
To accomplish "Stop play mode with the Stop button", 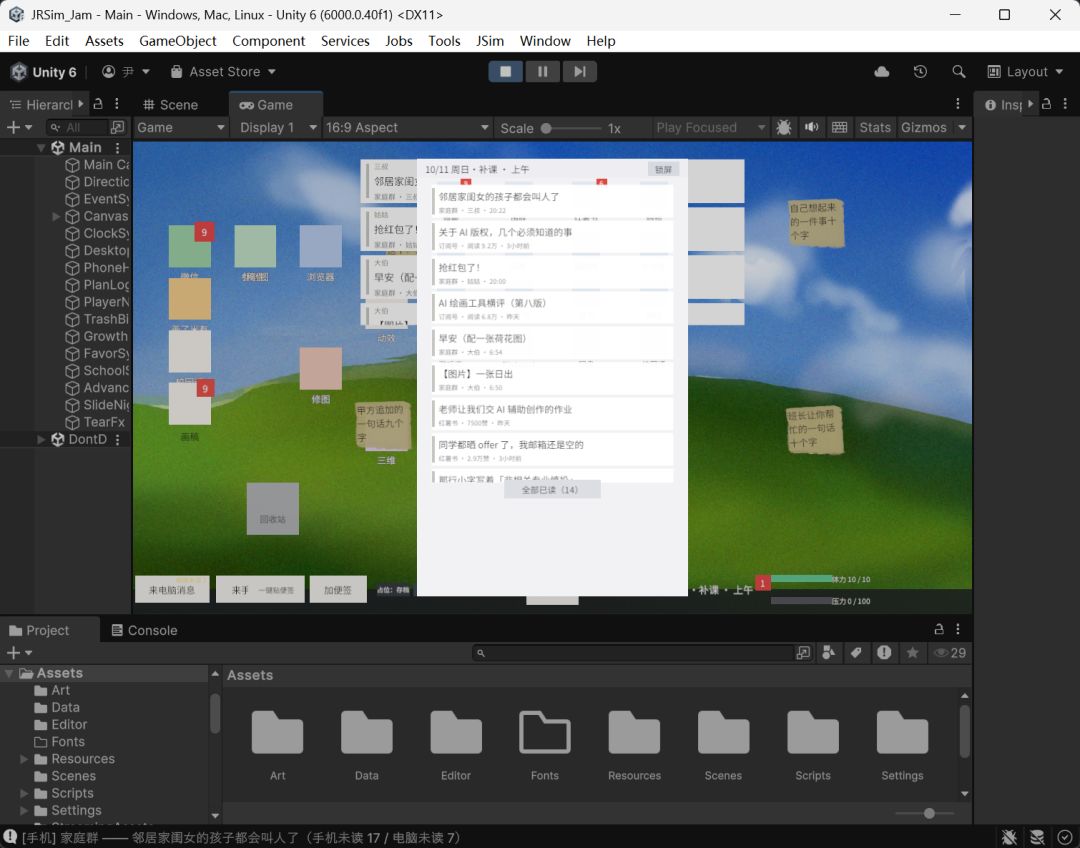I will (506, 72).
